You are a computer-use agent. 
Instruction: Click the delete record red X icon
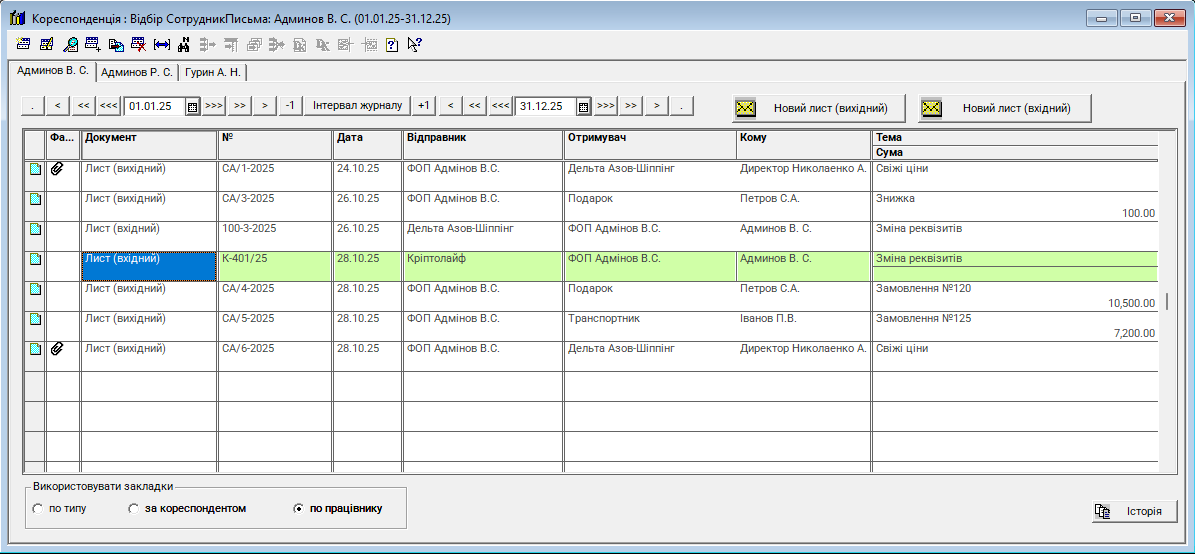pos(138,44)
